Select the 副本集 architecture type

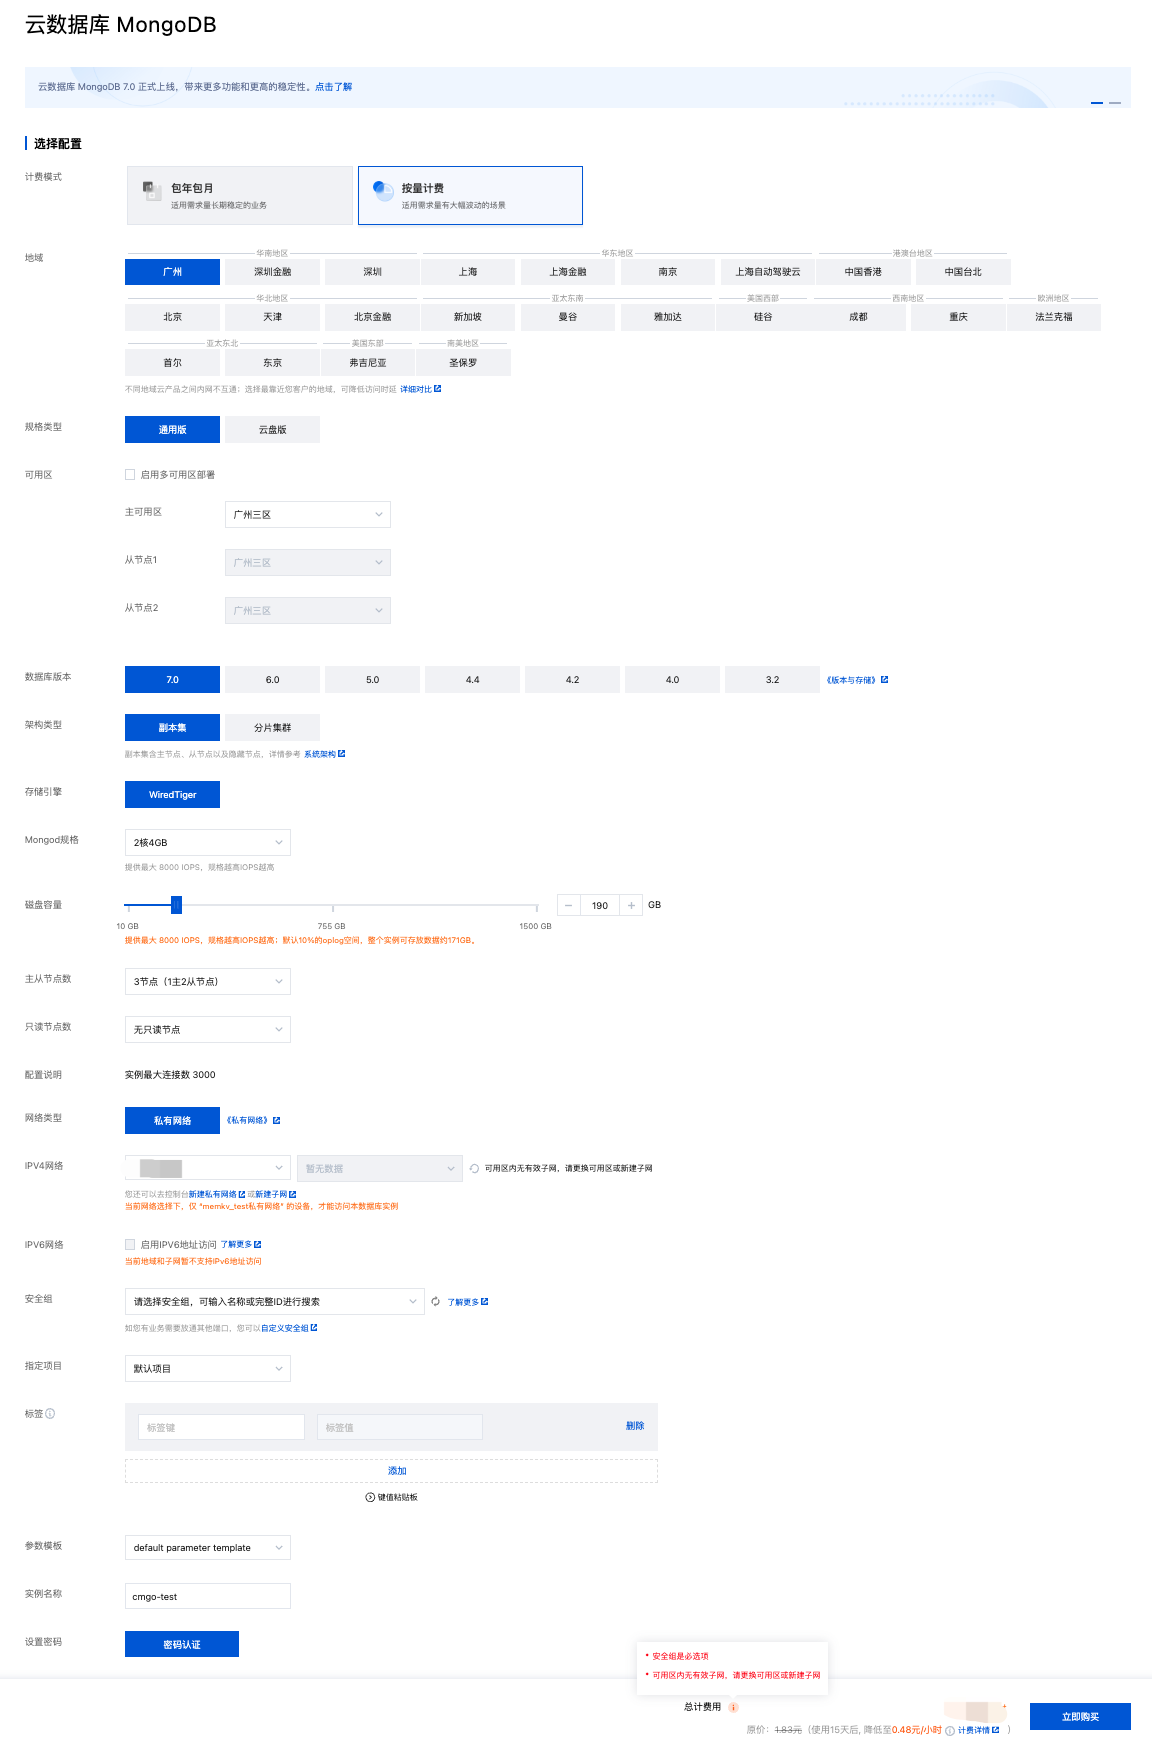pyautogui.click(x=172, y=728)
